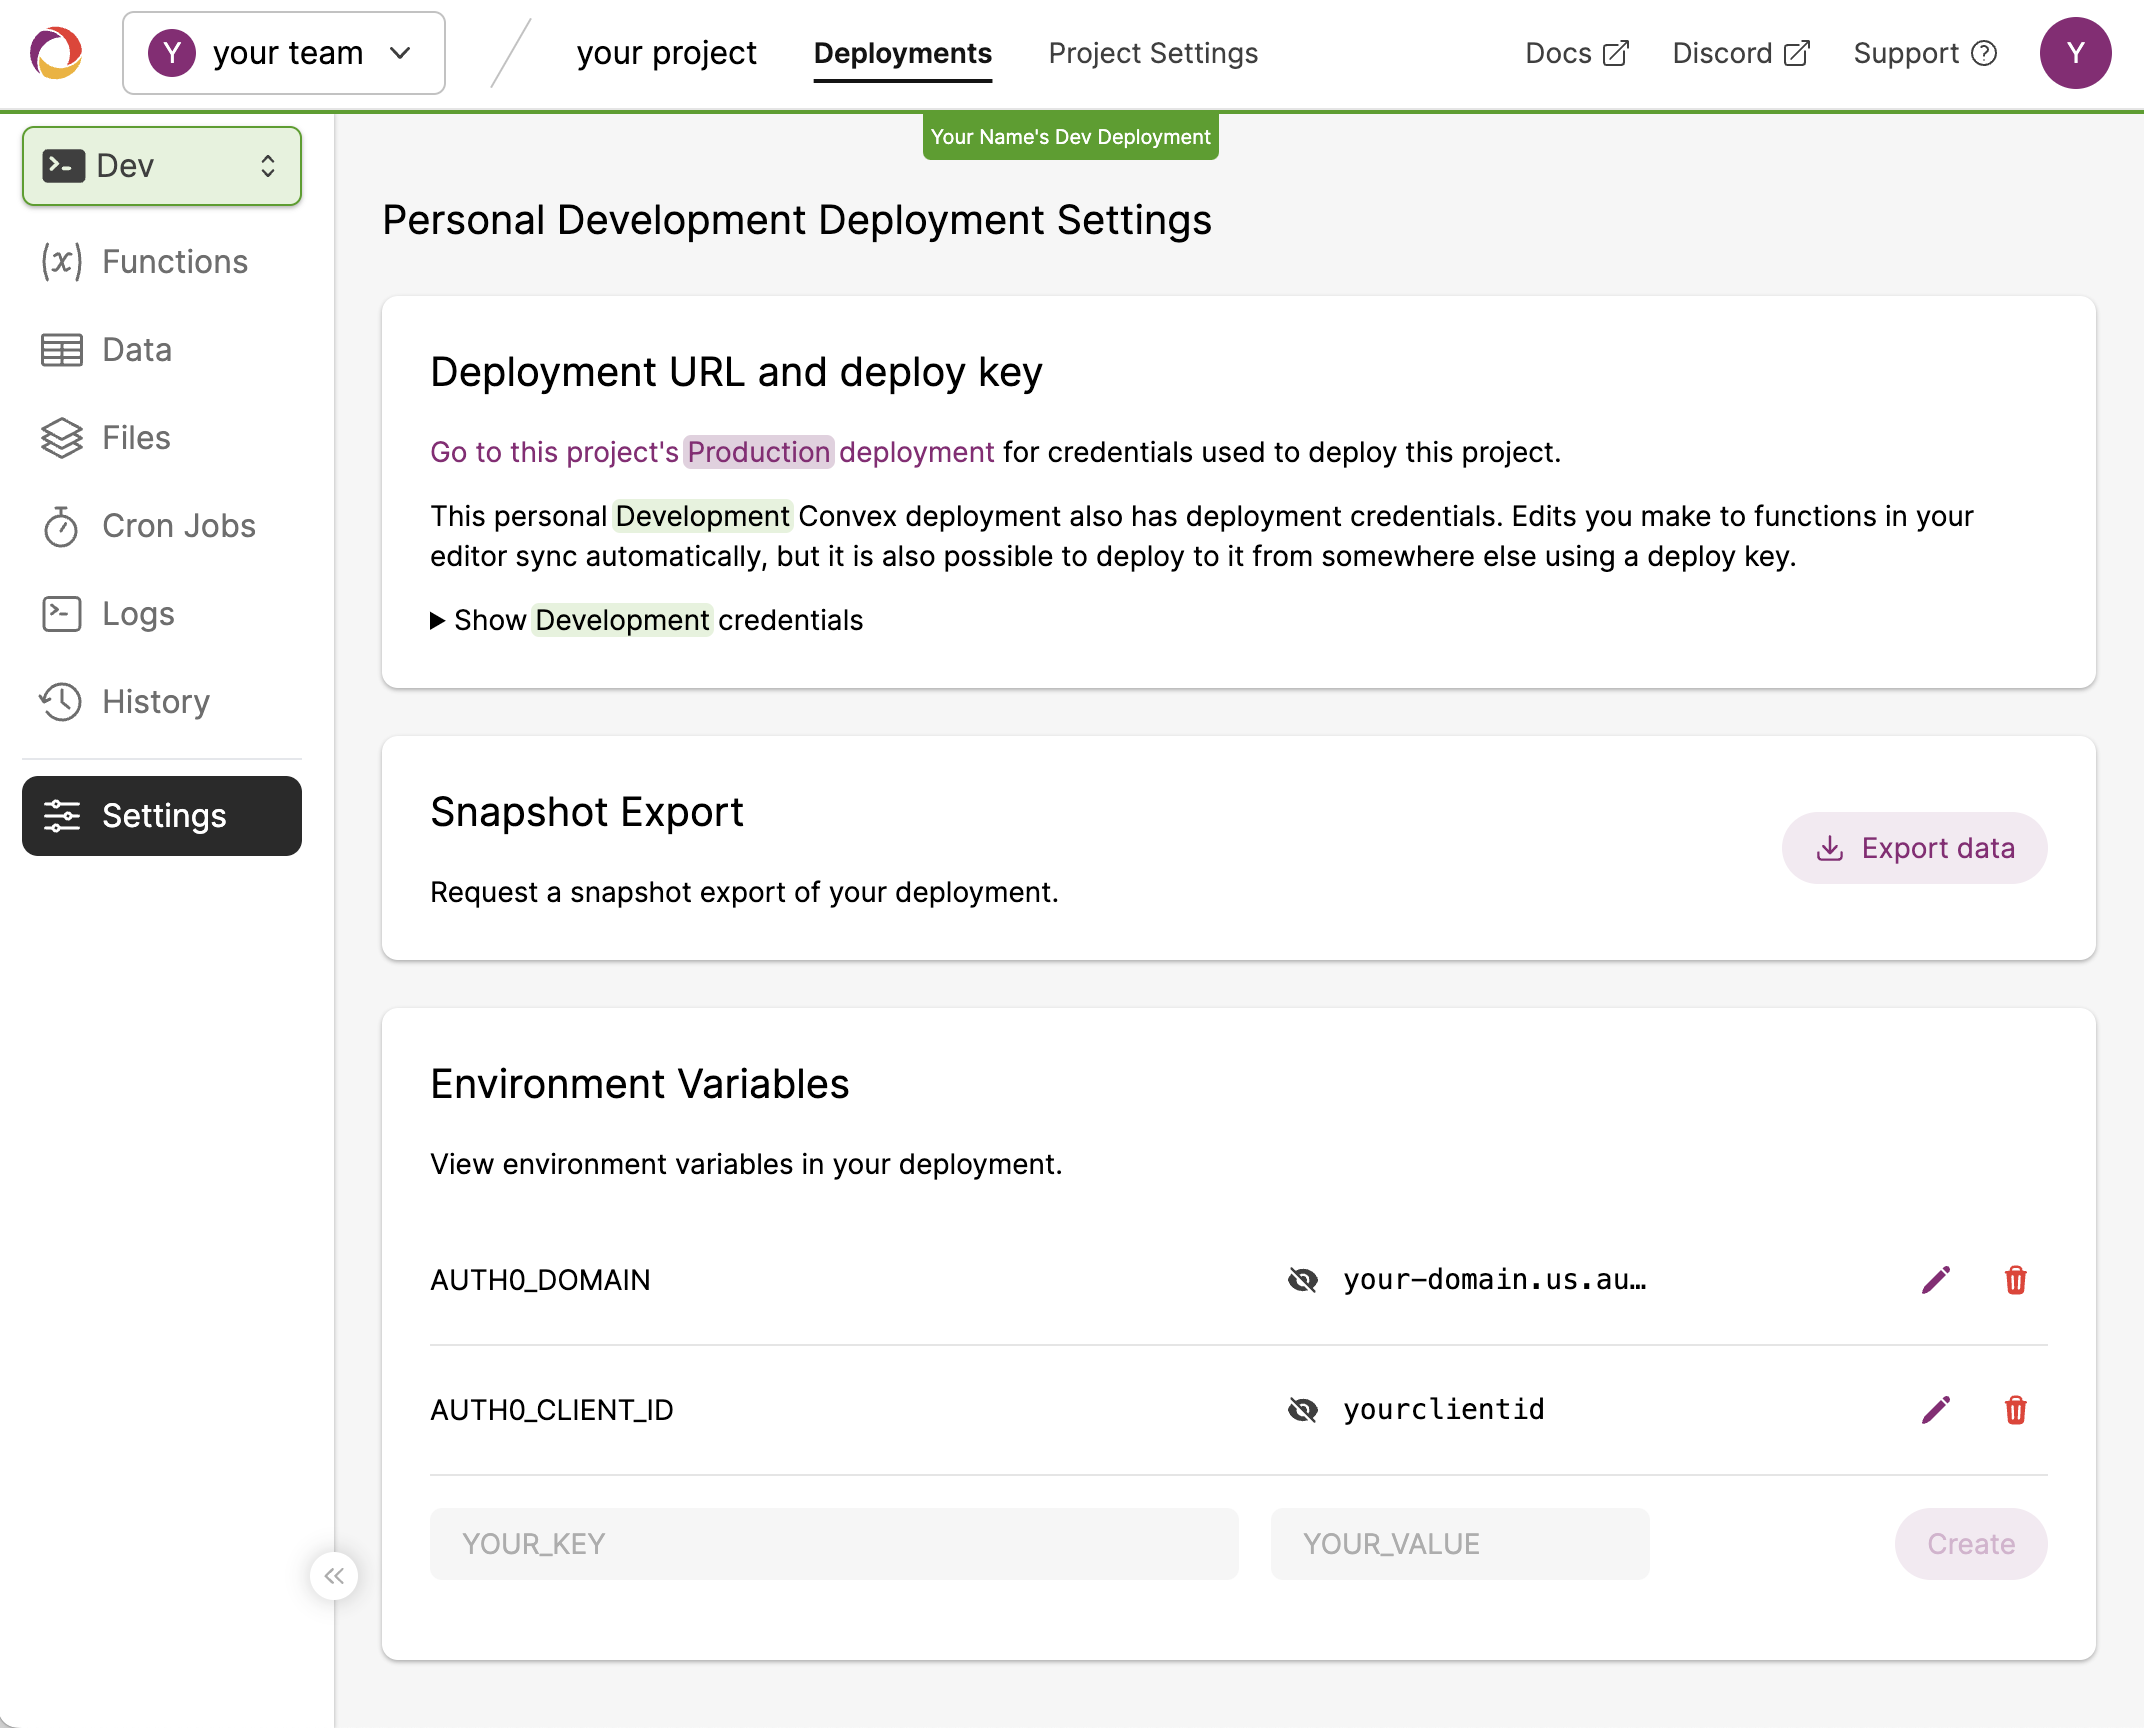Toggle visibility of AUTH0_DOMAIN value
The image size is (2144, 1728).
(1302, 1280)
